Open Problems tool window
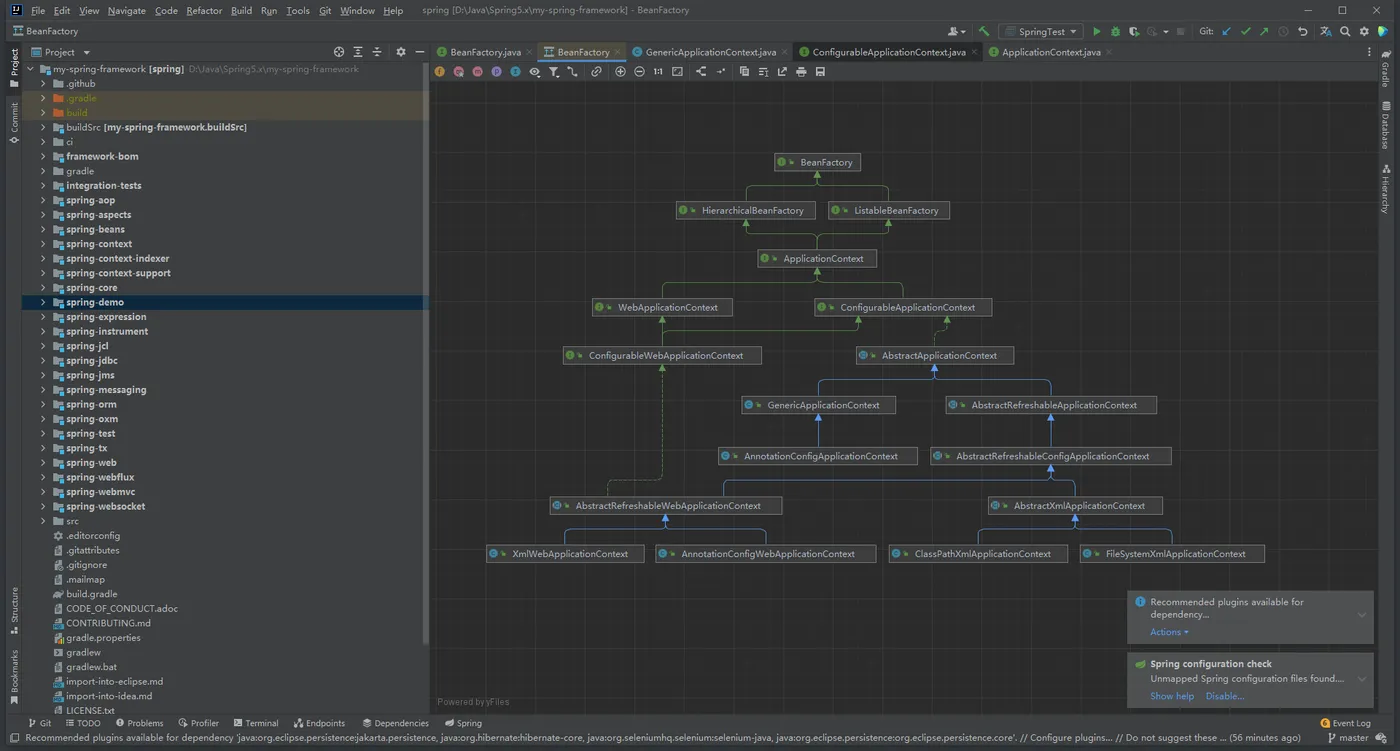Viewport: 1400px width, 751px height. (x=139, y=723)
